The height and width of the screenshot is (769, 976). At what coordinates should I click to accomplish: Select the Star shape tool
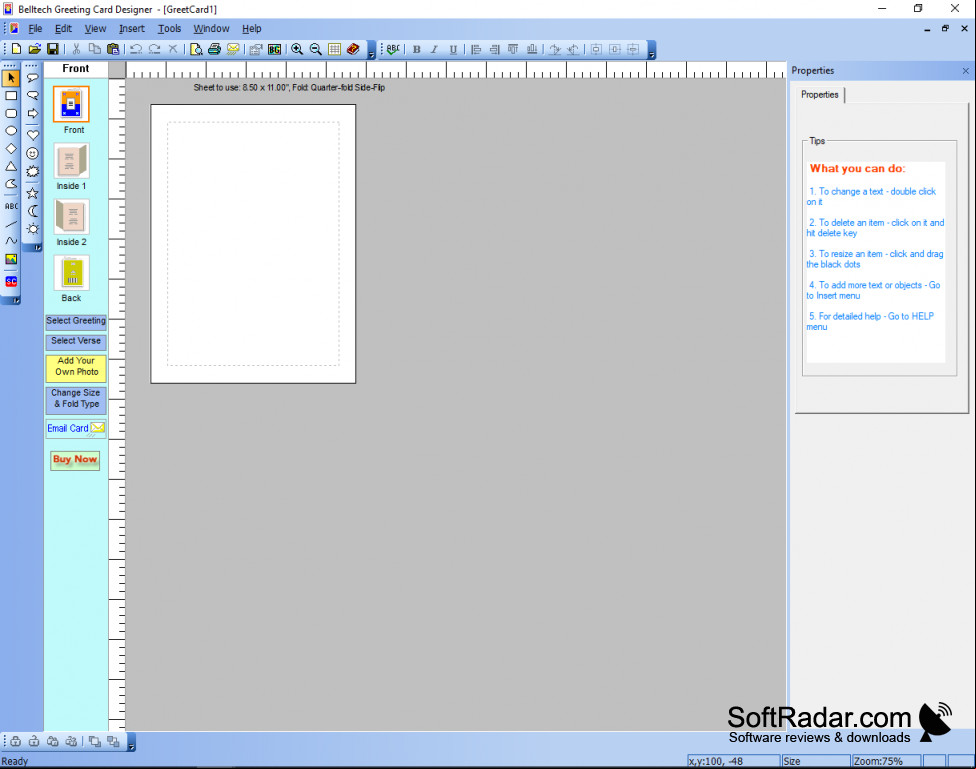tap(32, 194)
